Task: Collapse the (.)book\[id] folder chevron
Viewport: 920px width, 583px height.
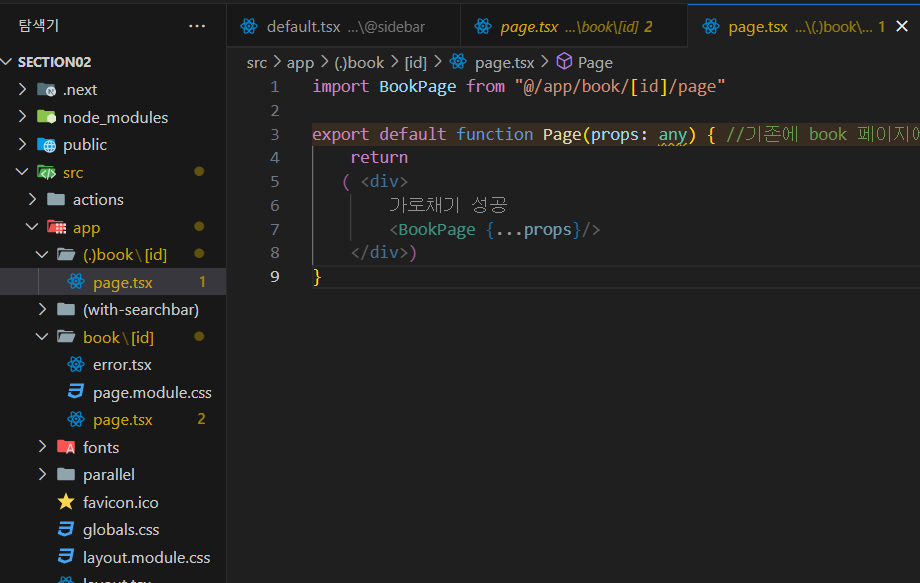Action: pos(42,255)
